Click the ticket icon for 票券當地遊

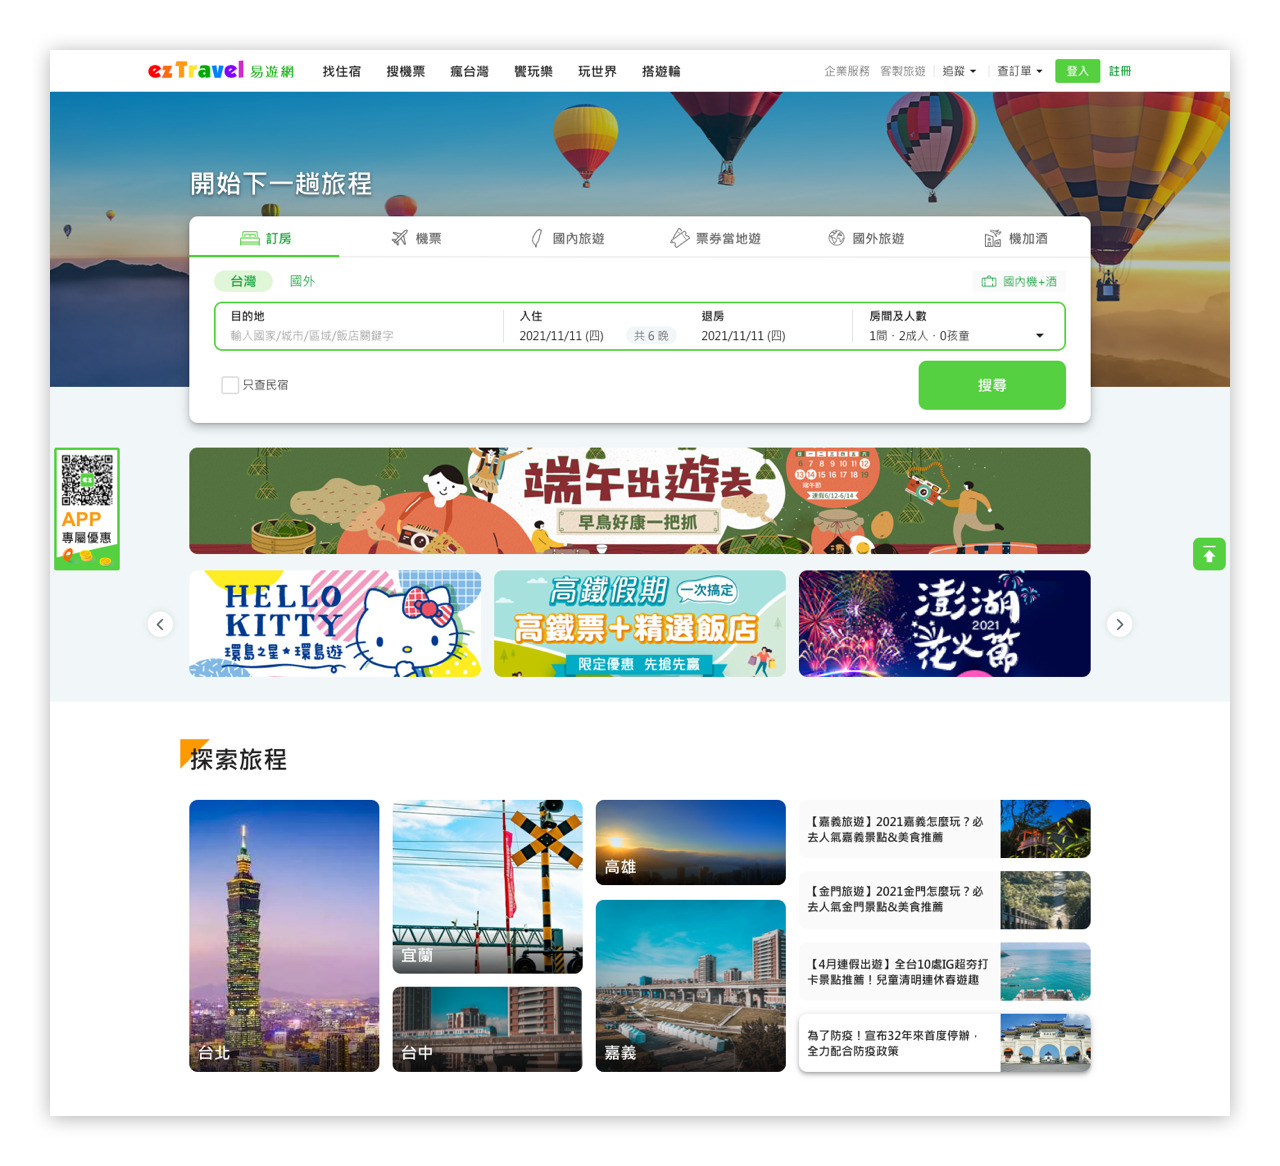click(x=679, y=238)
